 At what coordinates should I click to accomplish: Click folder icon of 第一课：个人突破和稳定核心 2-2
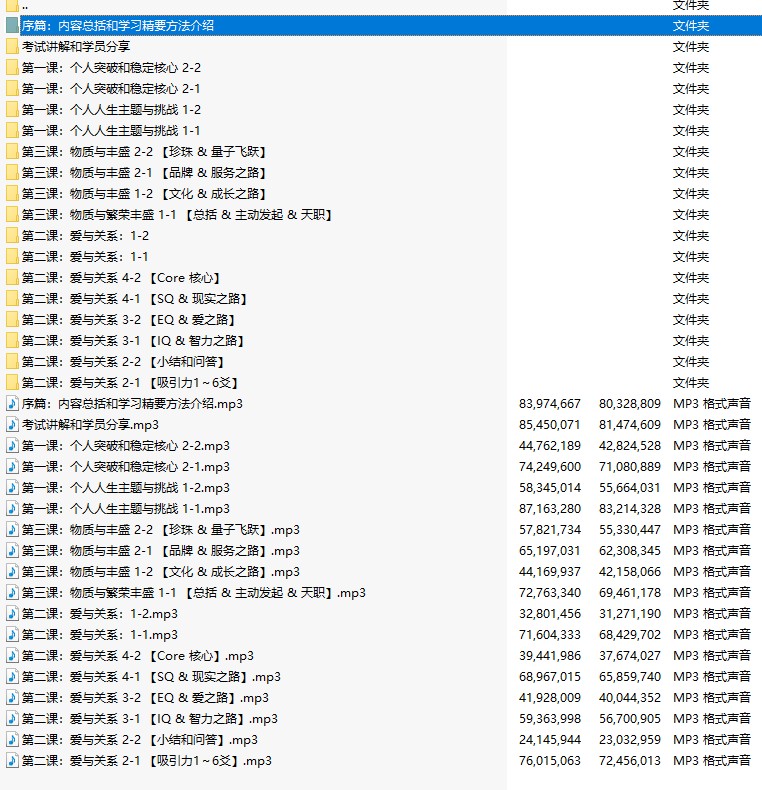point(12,68)
